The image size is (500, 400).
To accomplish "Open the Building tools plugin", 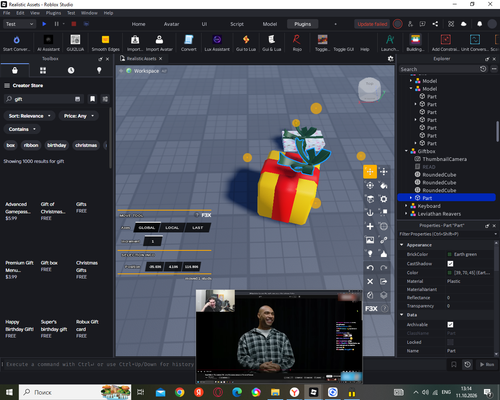I will (x=415, y=43).
